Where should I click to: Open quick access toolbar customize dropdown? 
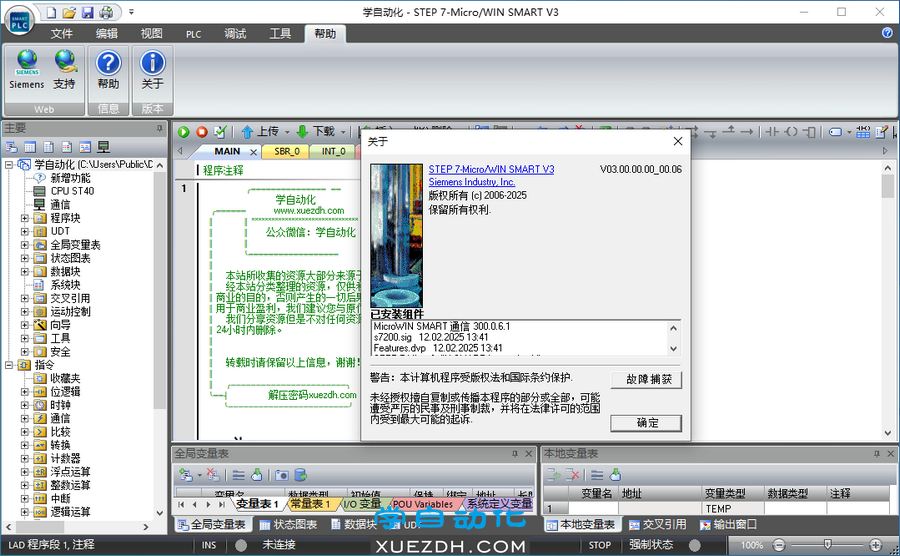[x=131, y=12]
